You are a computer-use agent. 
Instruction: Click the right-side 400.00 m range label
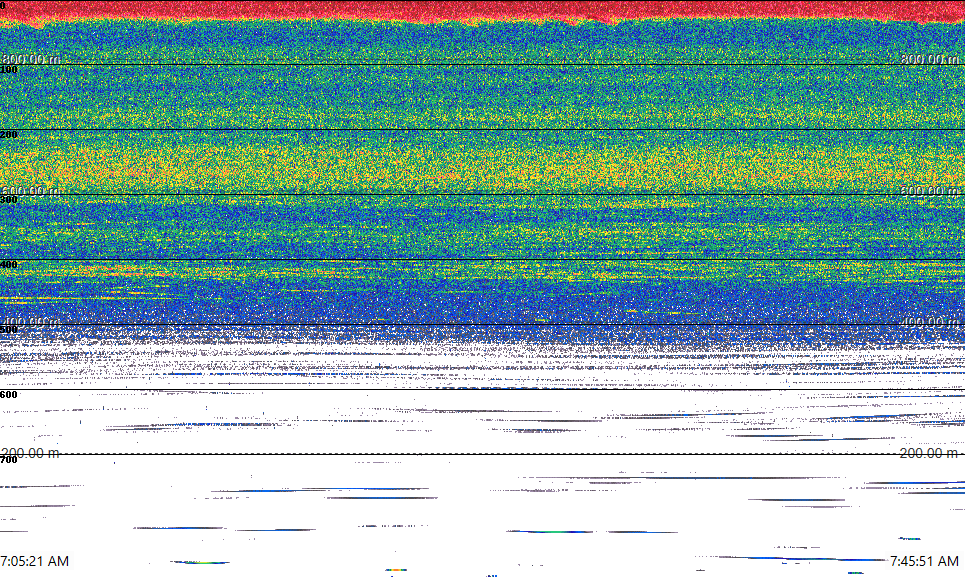(929, 321)
